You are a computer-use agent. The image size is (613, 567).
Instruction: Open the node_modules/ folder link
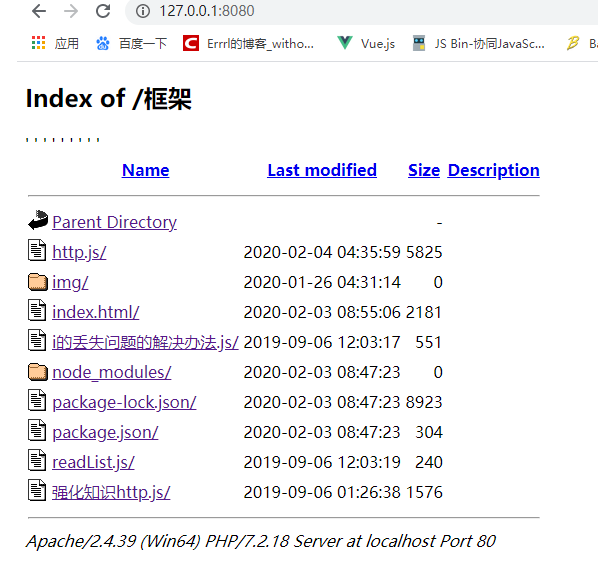[112, 372]
